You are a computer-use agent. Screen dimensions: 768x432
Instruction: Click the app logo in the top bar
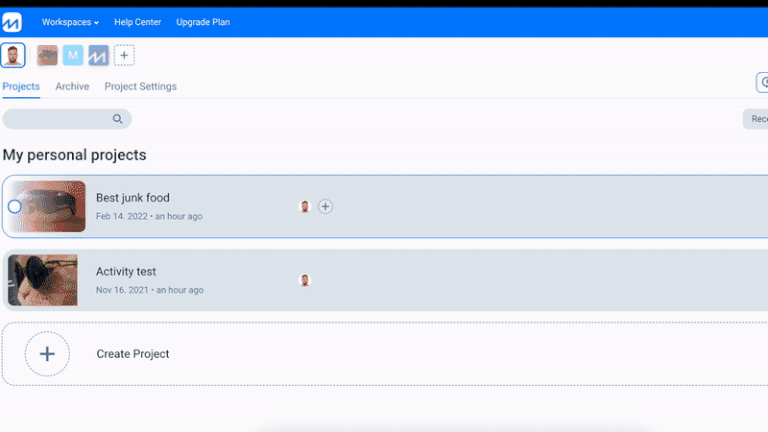pyautogui.click(x=12, y=22)
